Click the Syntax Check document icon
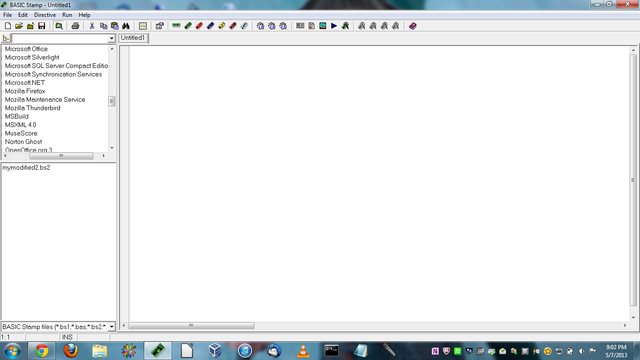 pos(311,26)
